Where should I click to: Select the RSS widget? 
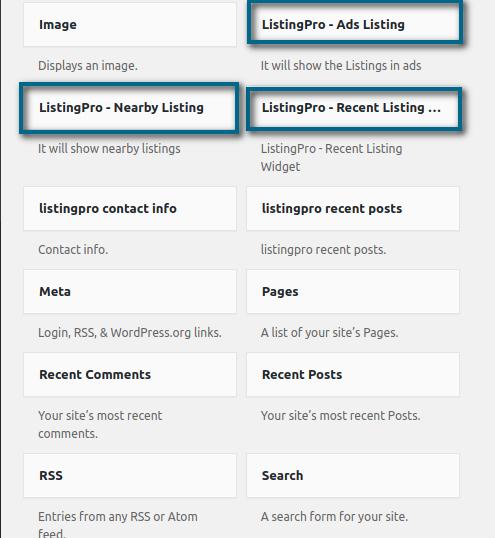point(130,476)
